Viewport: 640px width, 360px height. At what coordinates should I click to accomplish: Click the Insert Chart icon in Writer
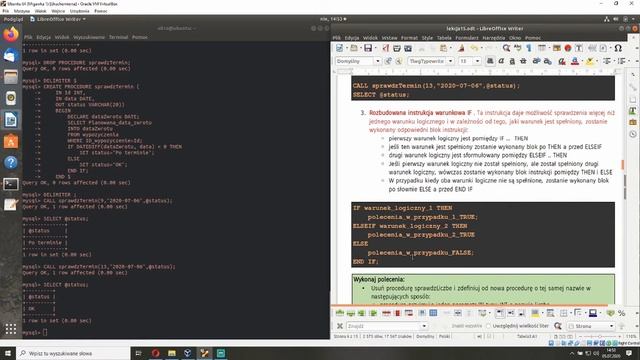point(568,48)
